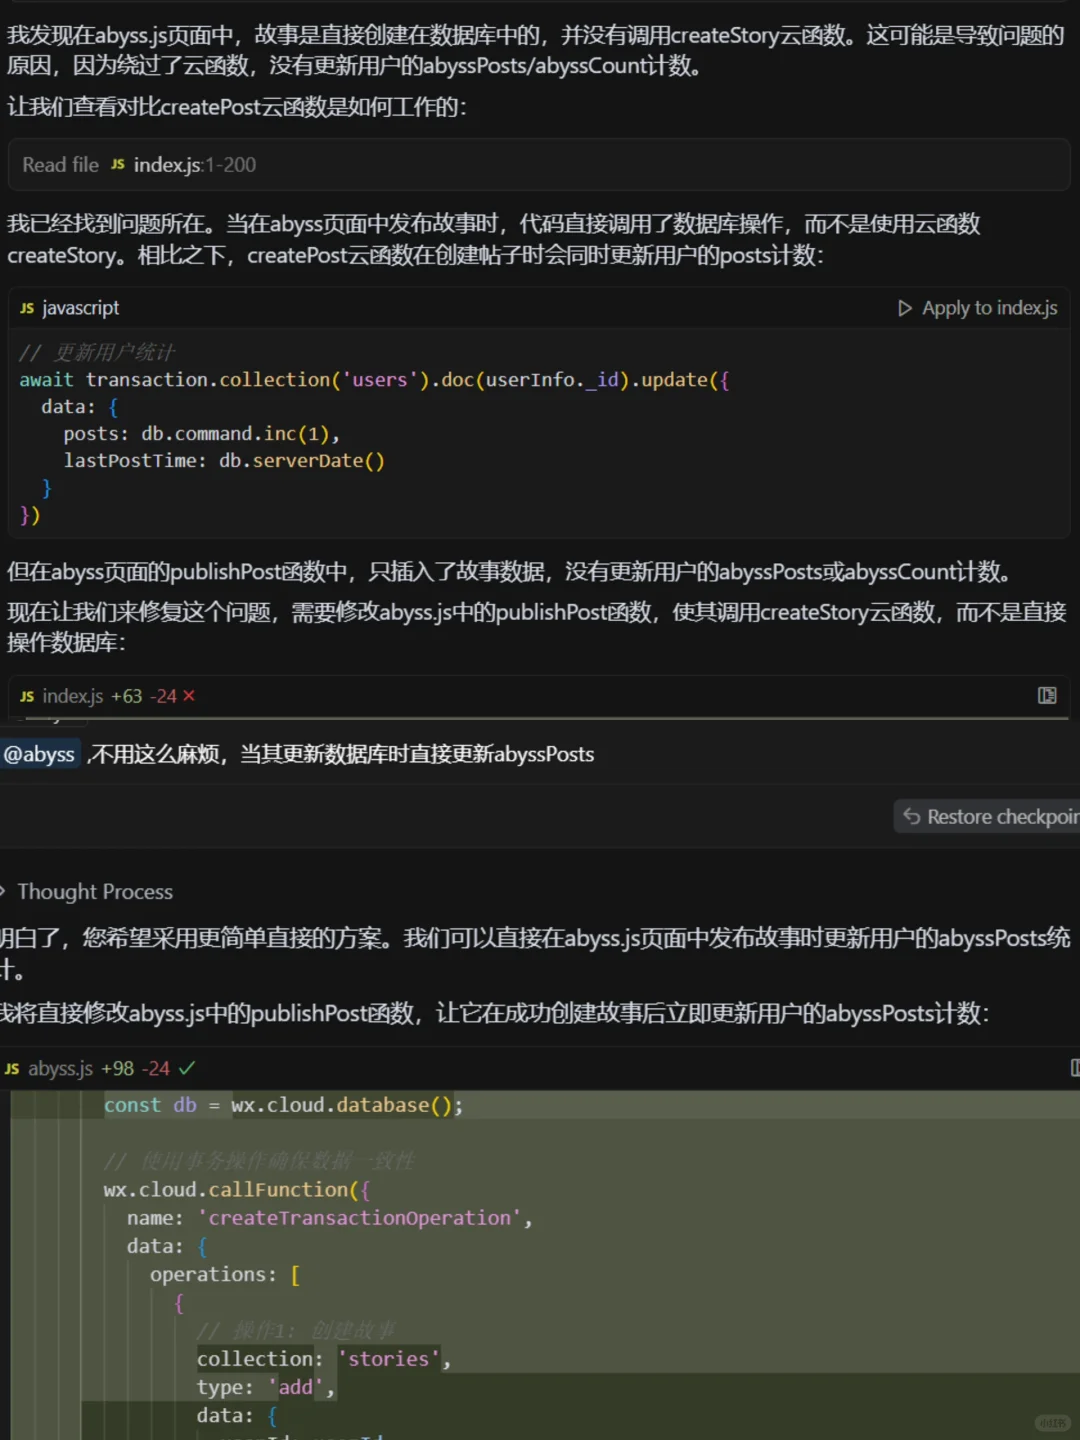Reject changes via the red ✕ on index.js
1080x1440 pixels.
(x=190, y=696)
